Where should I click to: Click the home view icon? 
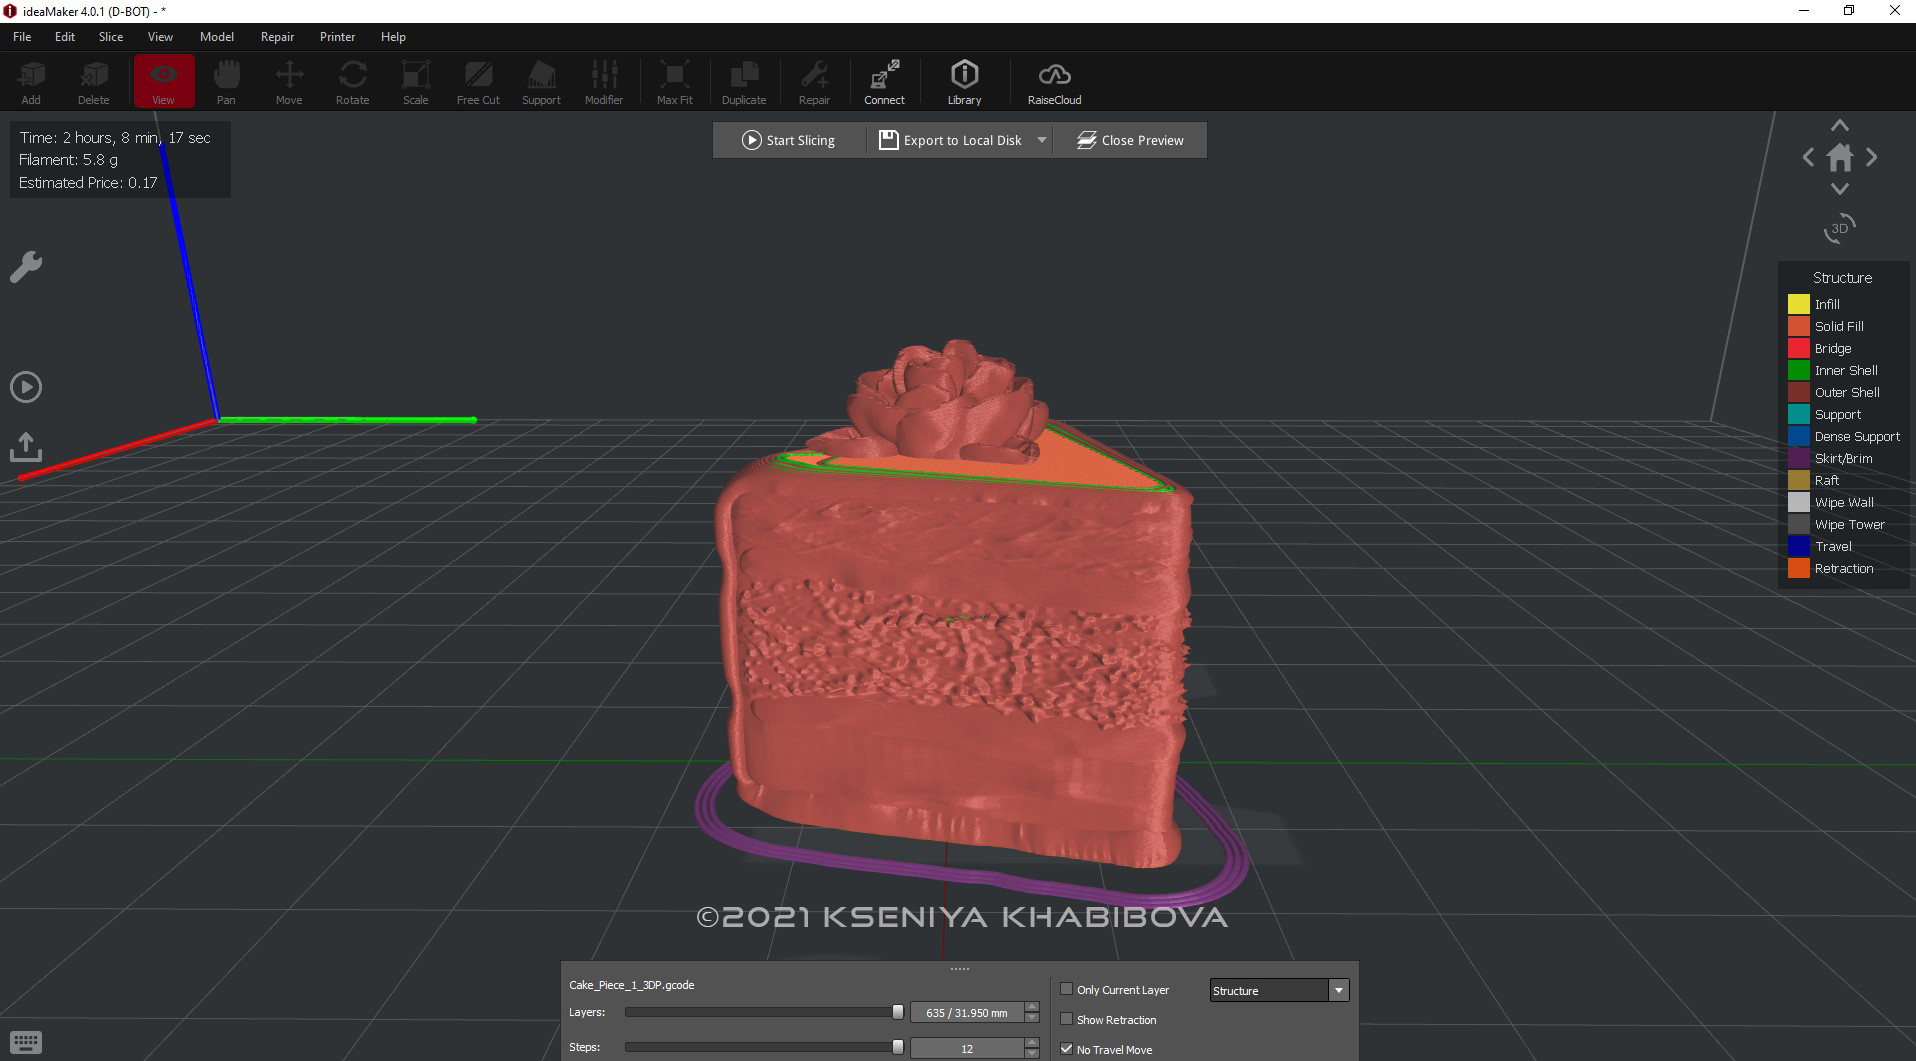click(1839, 157)
